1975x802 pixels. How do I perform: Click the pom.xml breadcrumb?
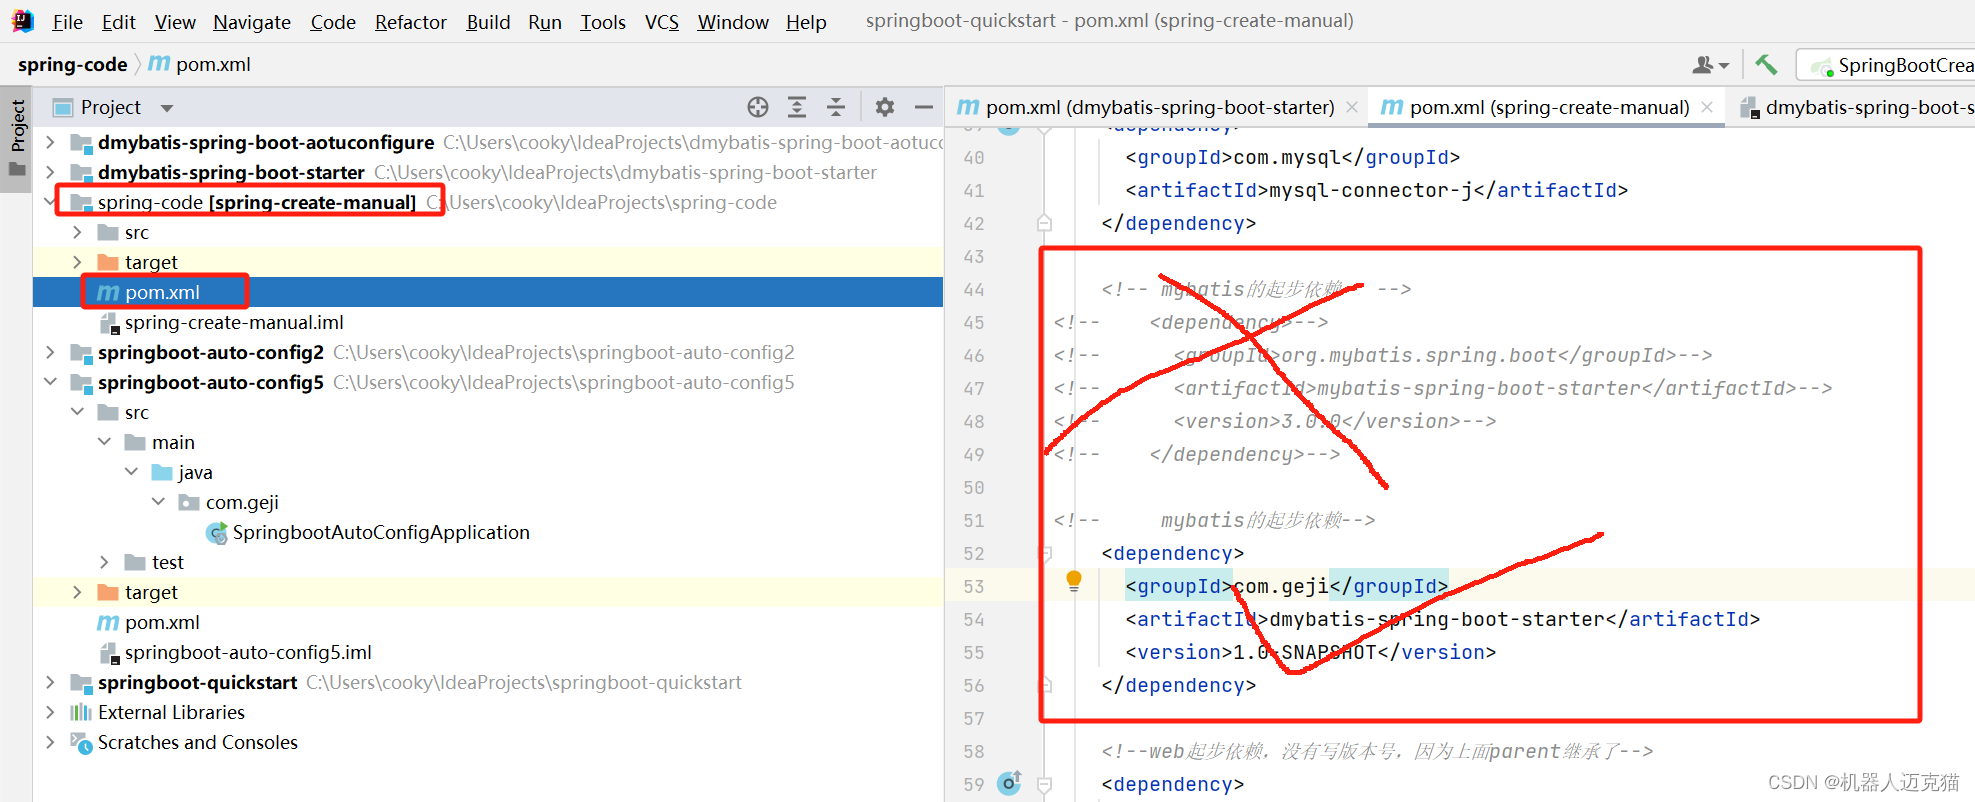[200, 65]
